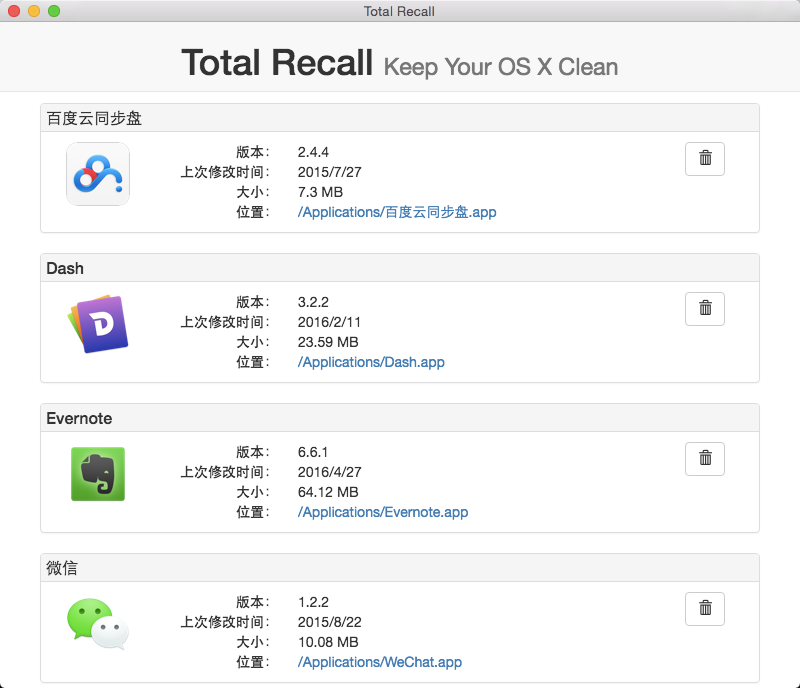Screen dimensions: 800x688
Task: Select the 百度云同步盘 section header
Action: [x=399, y=118]
